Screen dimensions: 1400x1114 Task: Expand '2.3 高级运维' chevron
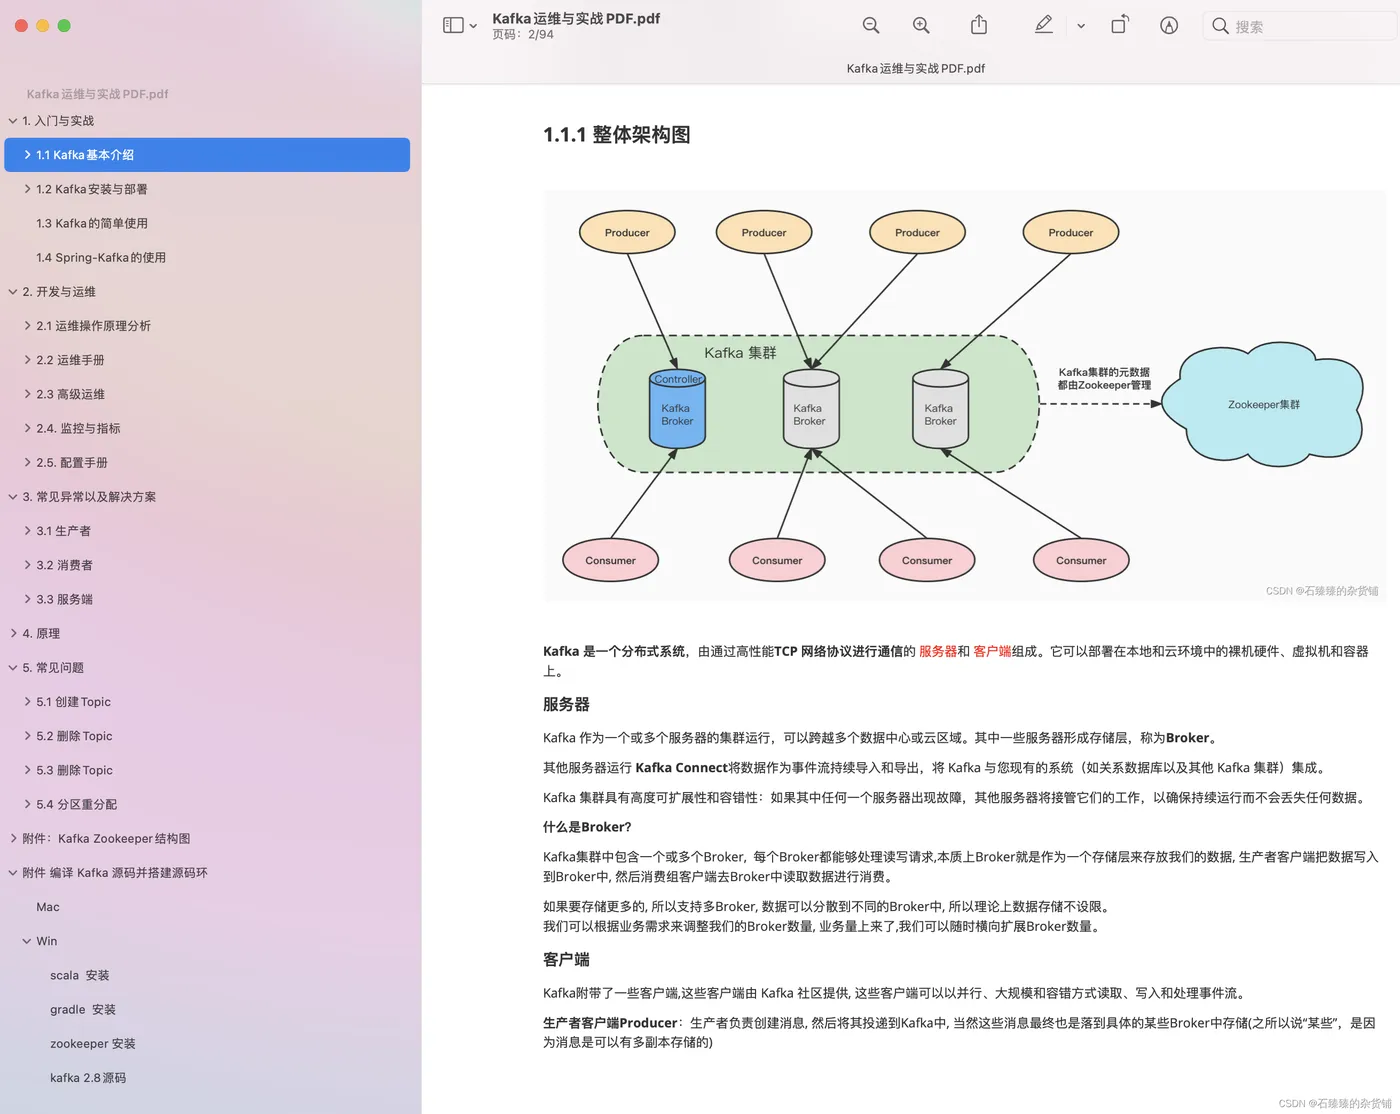tap(27, 394)
